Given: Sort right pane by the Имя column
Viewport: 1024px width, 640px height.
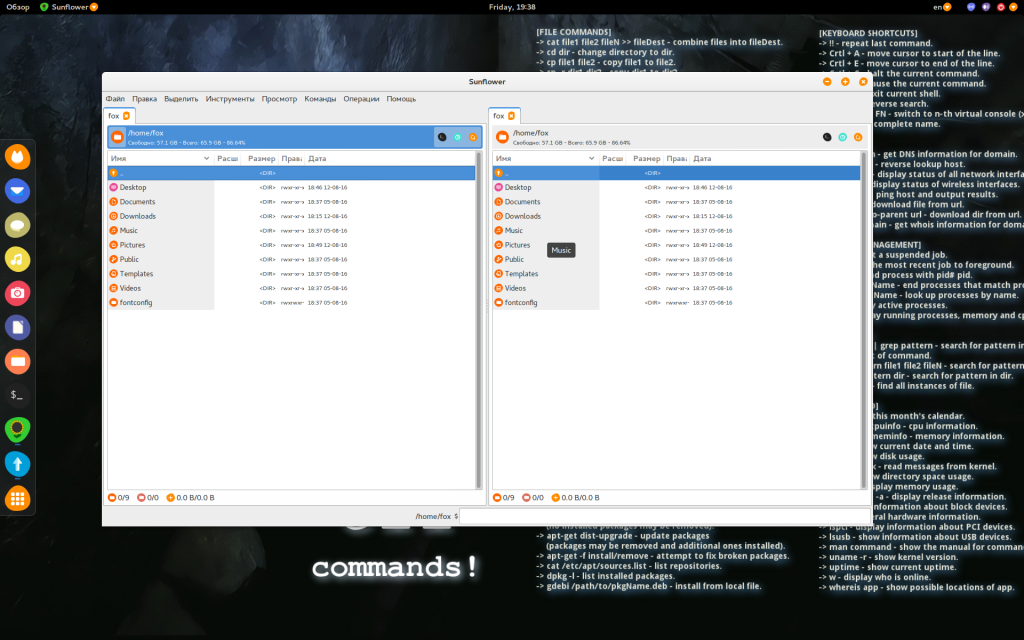Looking at the screenshot, I should [545, 159].
